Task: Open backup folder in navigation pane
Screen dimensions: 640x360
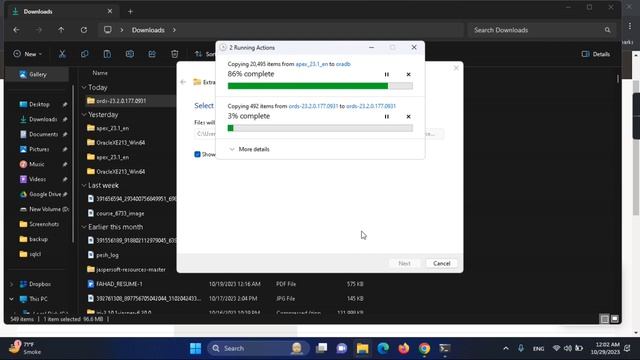Action: pos(38,239)
